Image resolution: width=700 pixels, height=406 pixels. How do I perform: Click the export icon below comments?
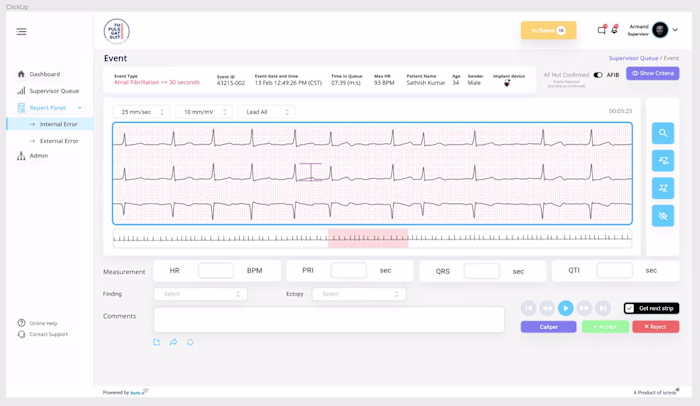click(x=157, y=342)
